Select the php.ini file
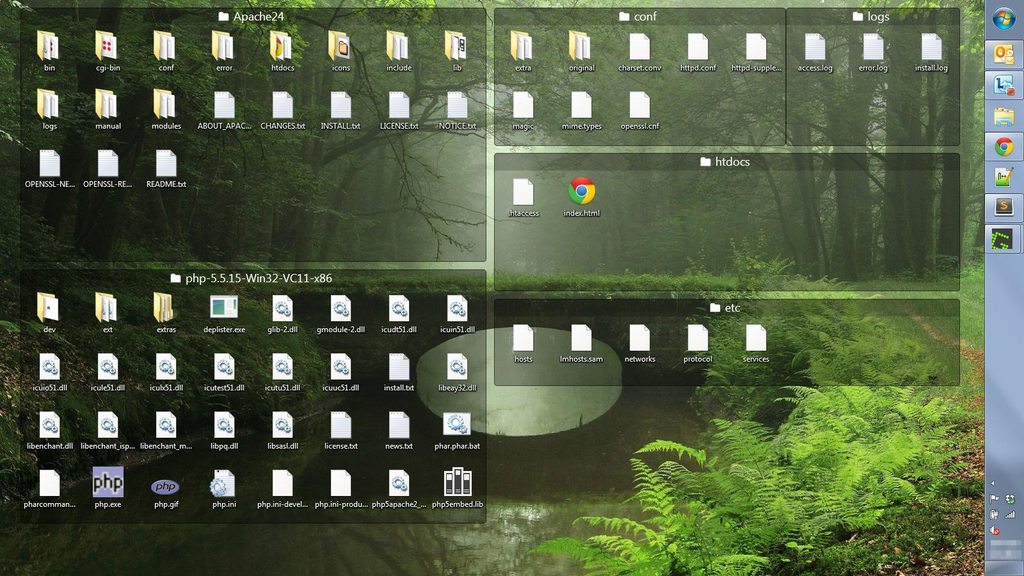 coord(224,487)
